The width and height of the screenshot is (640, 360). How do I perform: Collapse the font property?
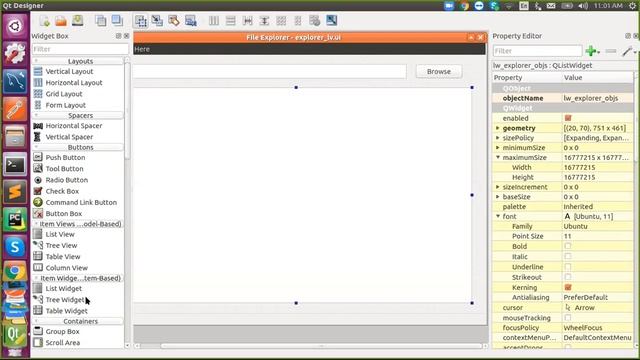click(x=498, y=216)
